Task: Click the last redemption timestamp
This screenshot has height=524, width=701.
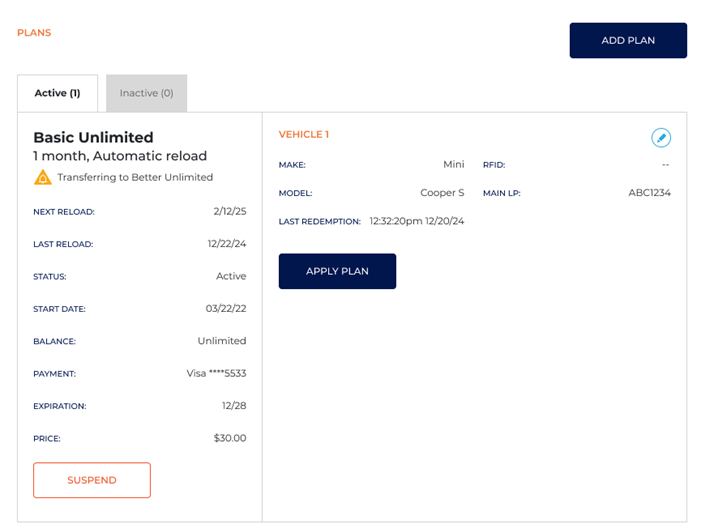Action: tap(416, 221)
